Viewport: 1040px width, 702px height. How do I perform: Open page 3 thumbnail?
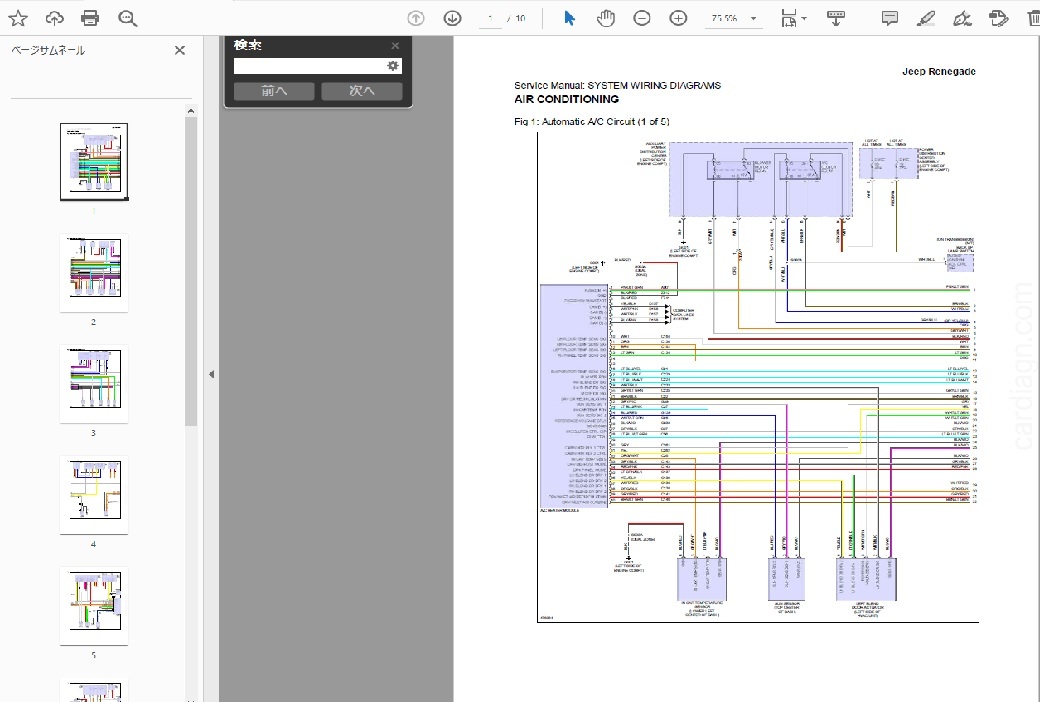click(94, 384)
